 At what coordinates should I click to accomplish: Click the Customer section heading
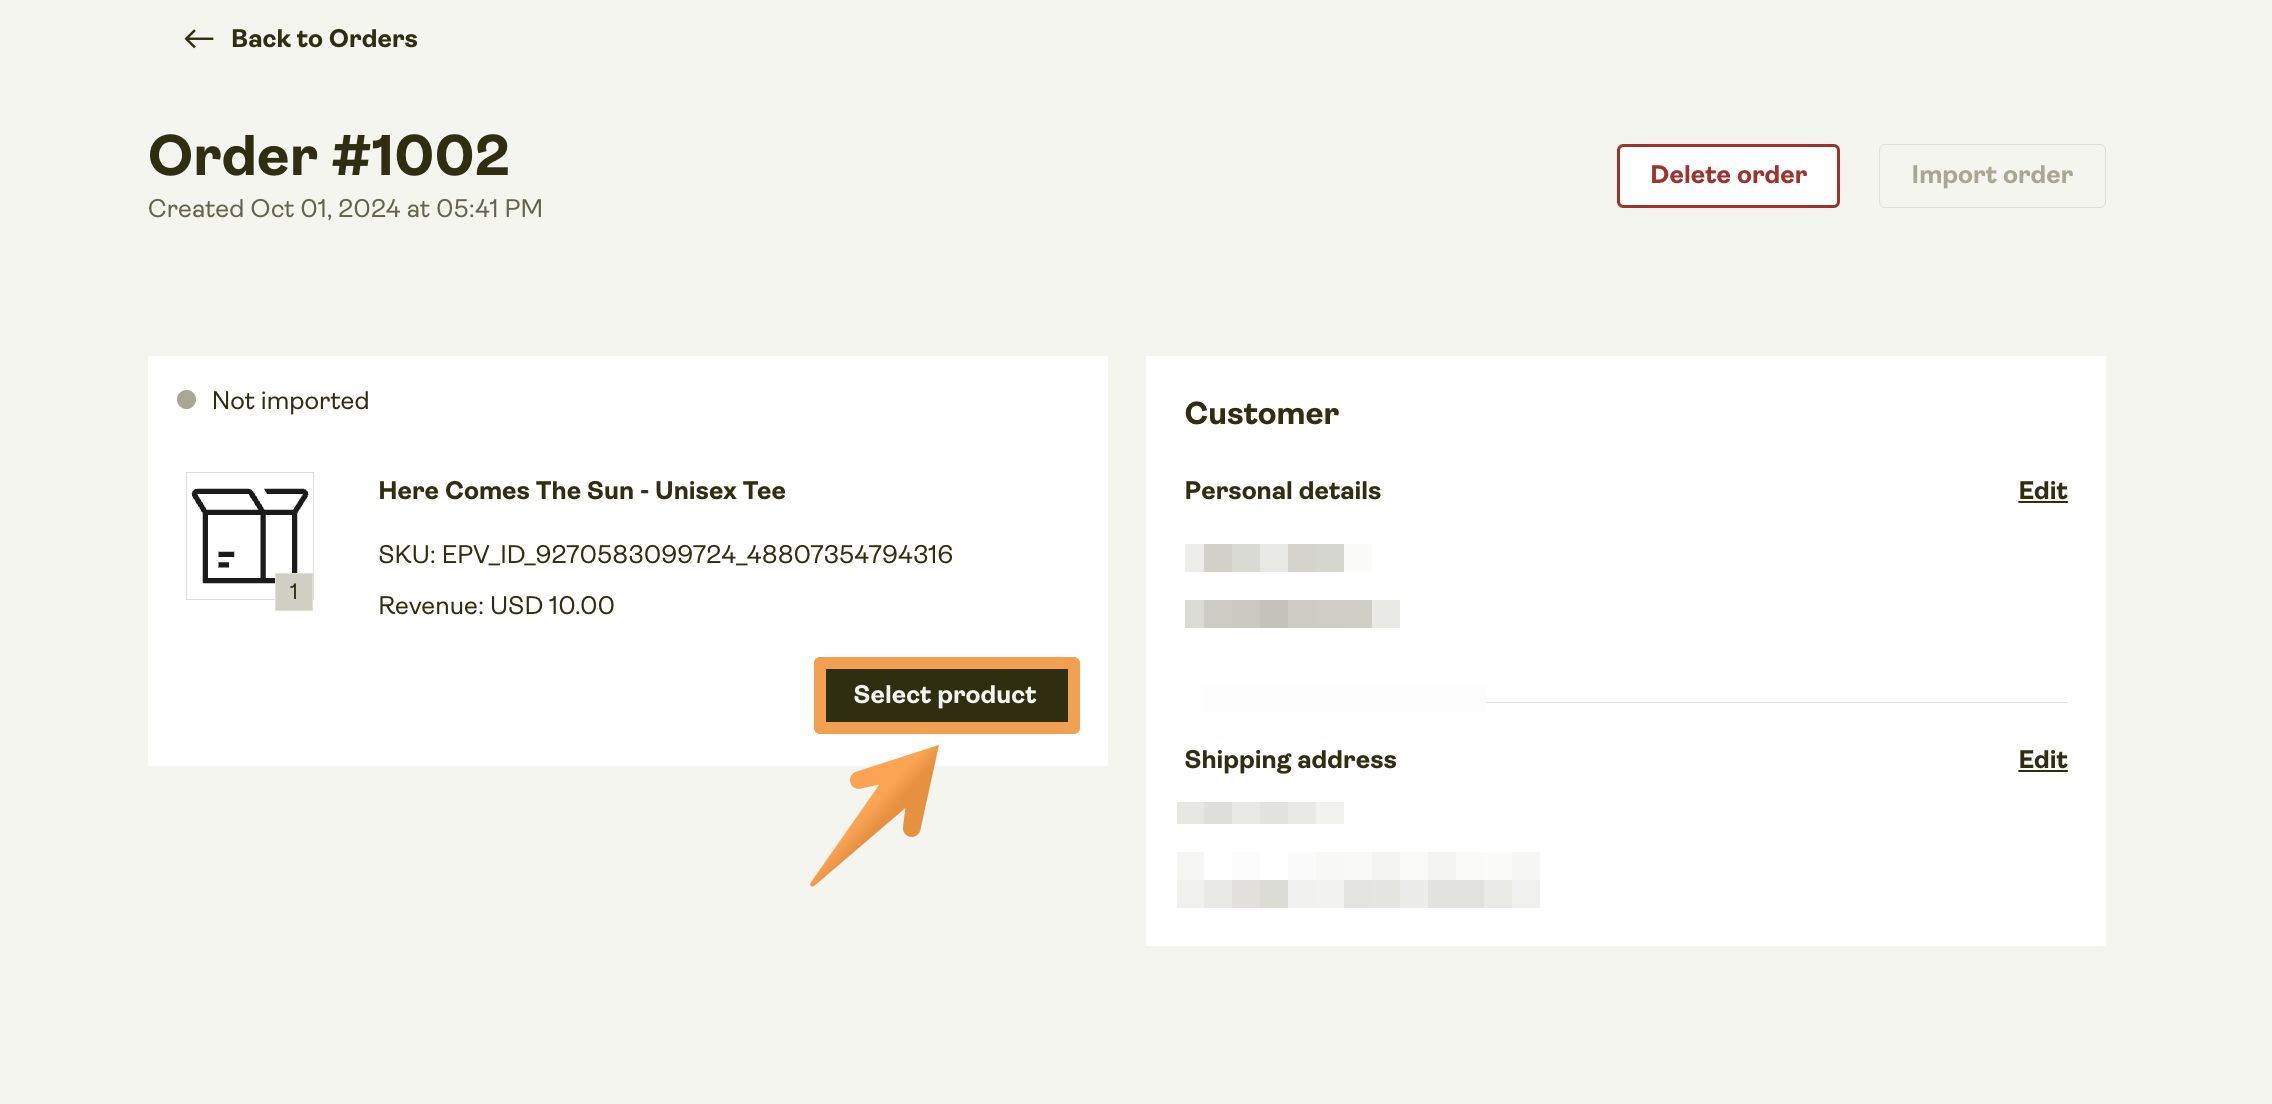[x=1261, y=414]
